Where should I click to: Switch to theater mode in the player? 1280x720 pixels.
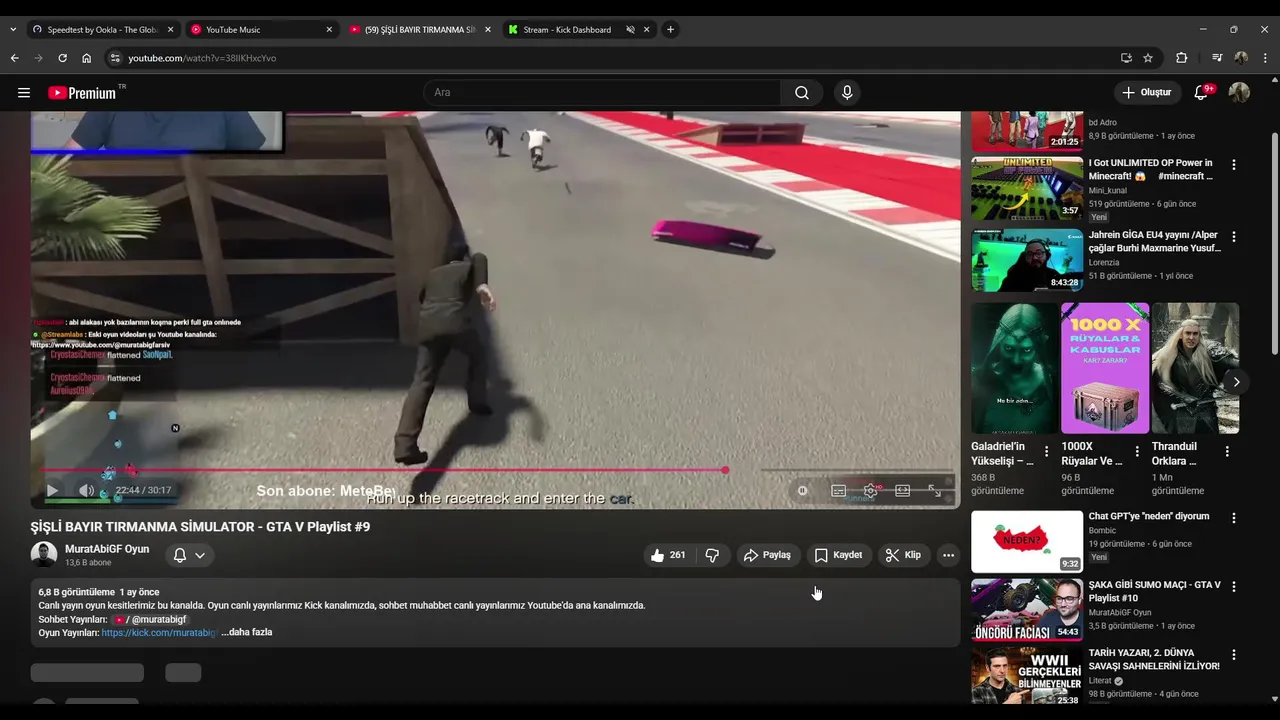(x=903, y=490)
